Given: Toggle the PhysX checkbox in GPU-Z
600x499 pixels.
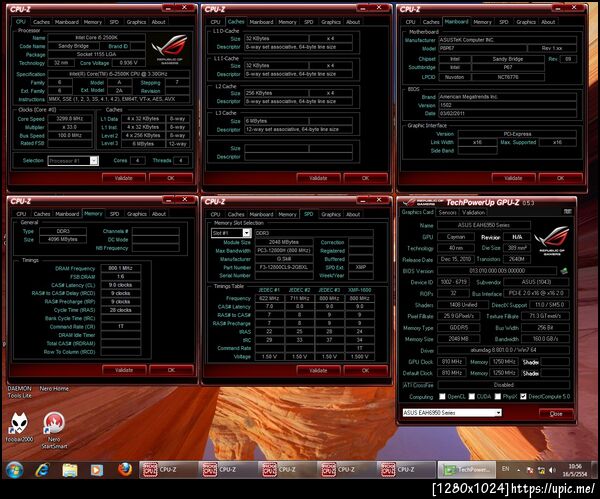Looking at the screenshot, I should 497,396.
